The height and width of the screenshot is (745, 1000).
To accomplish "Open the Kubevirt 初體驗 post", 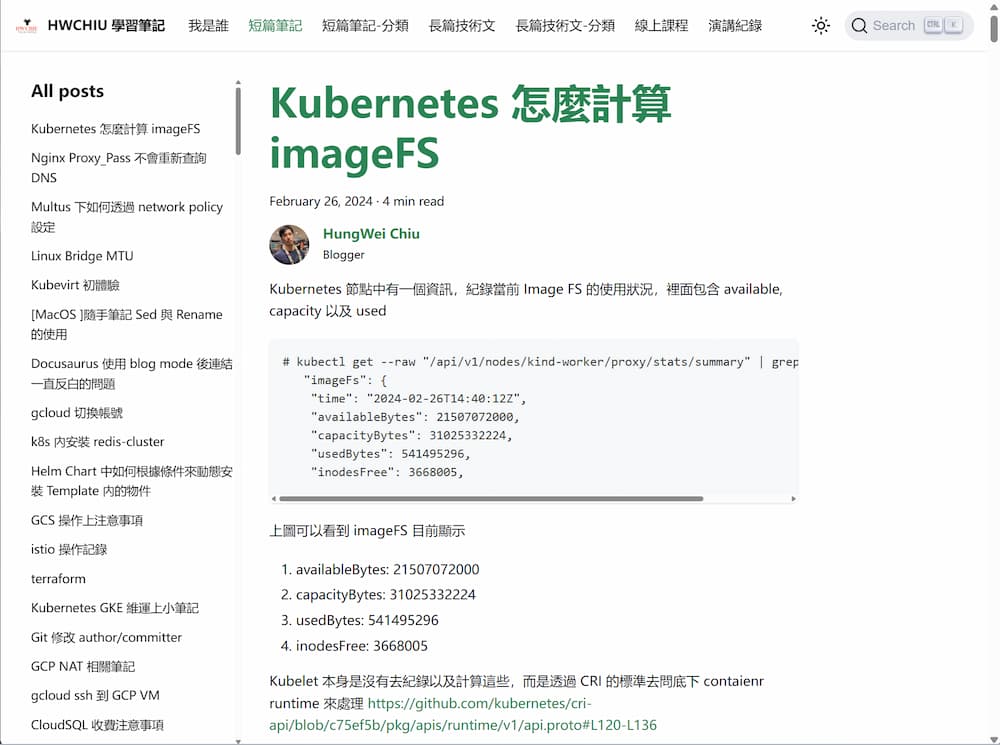I will [x=76, y=285].
